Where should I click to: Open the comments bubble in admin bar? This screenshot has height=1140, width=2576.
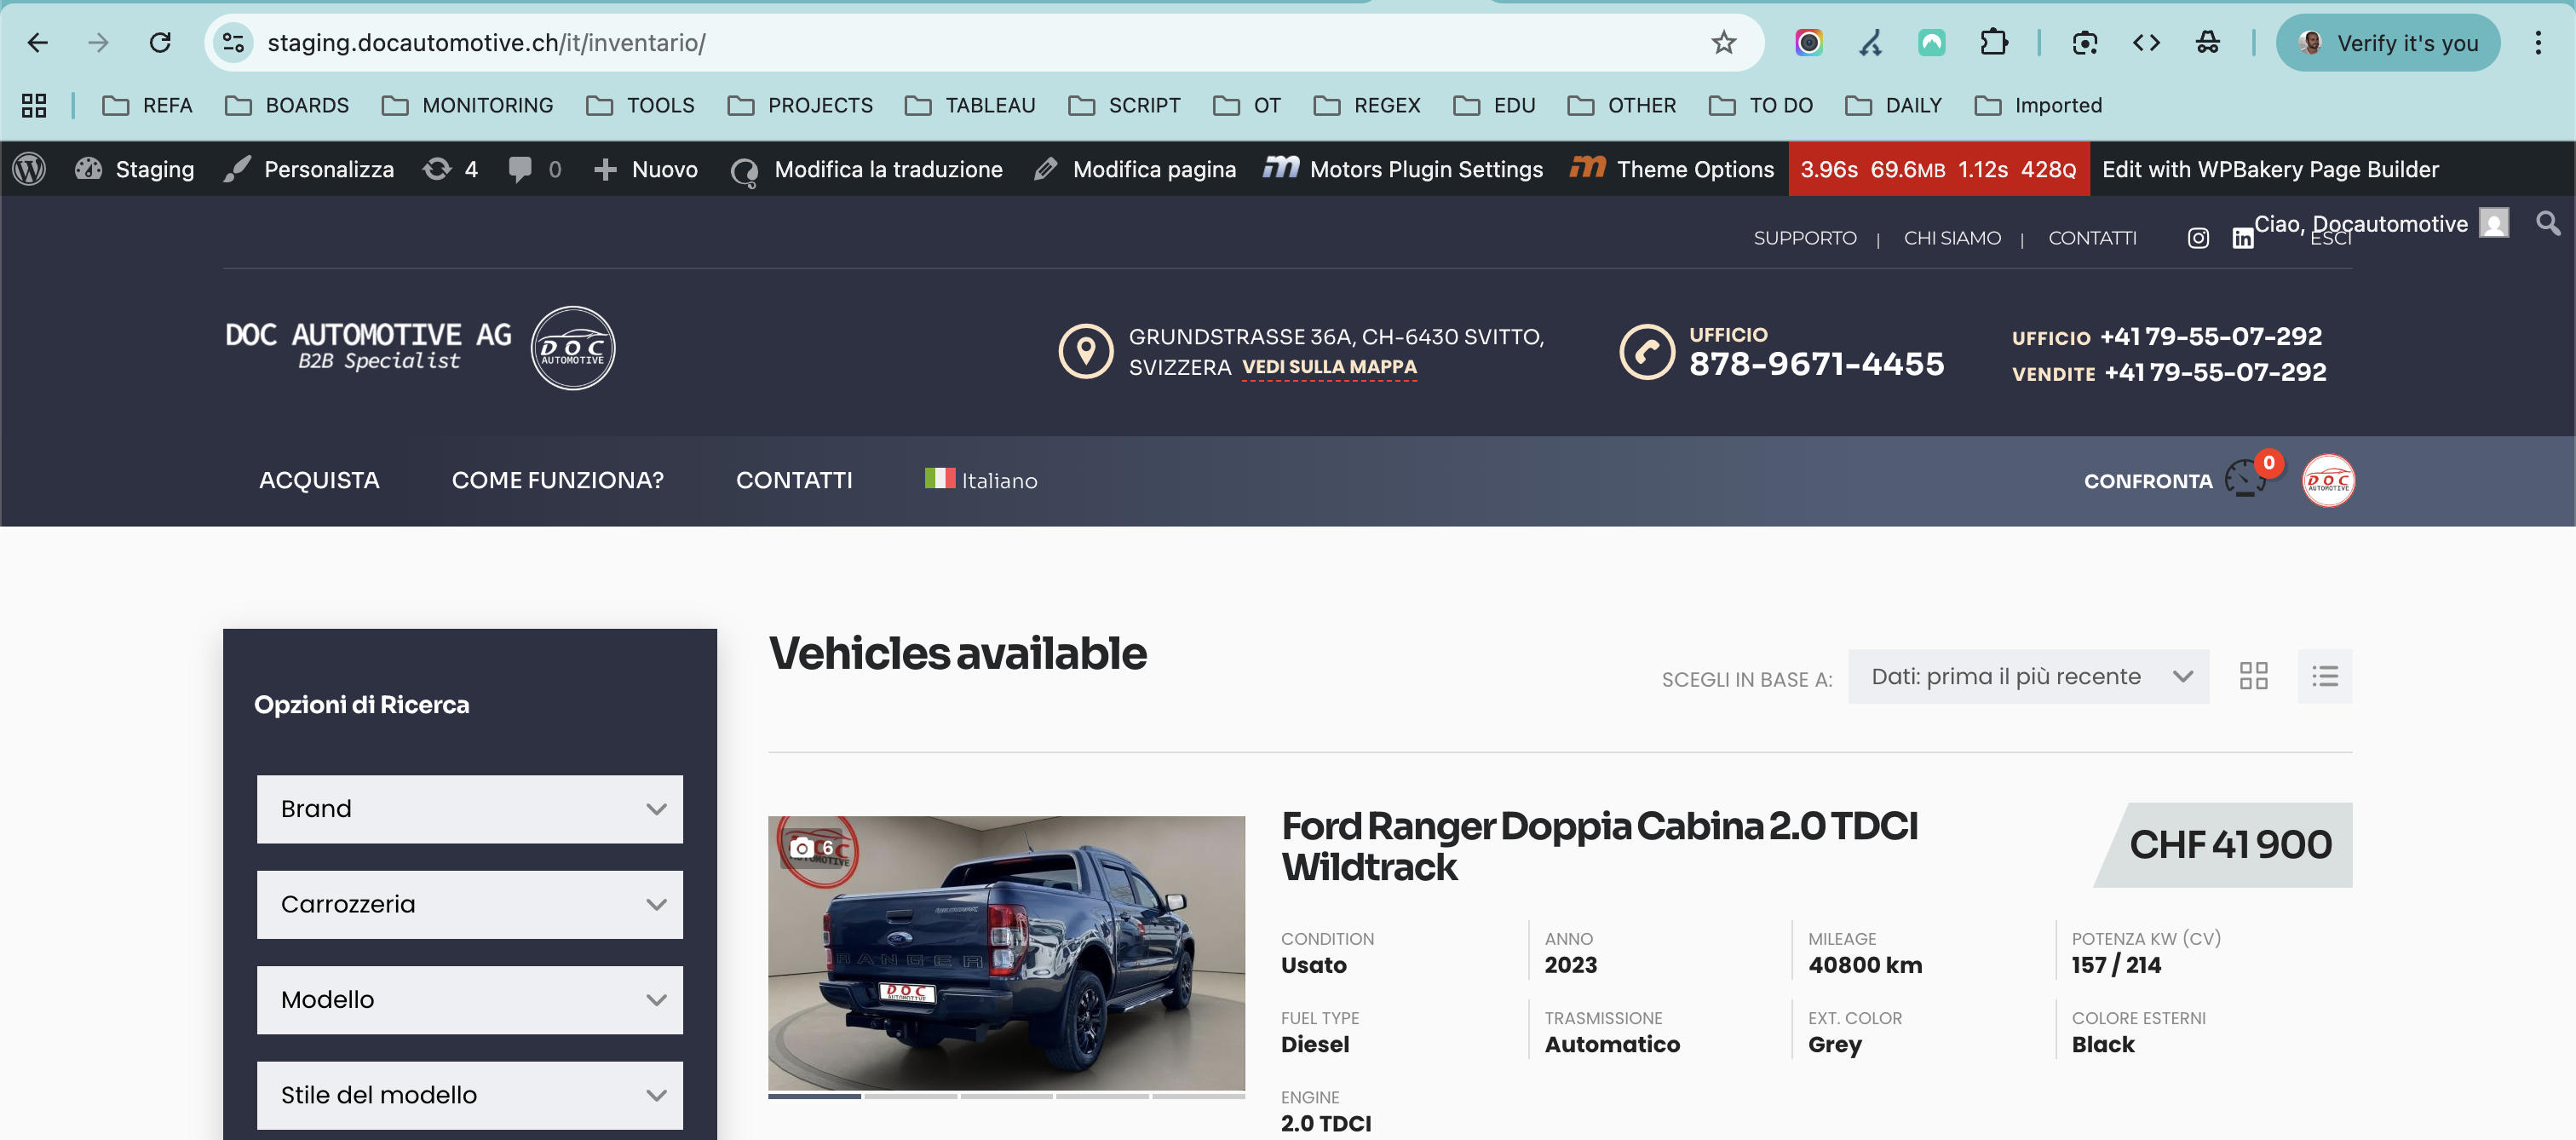point(534,169)
